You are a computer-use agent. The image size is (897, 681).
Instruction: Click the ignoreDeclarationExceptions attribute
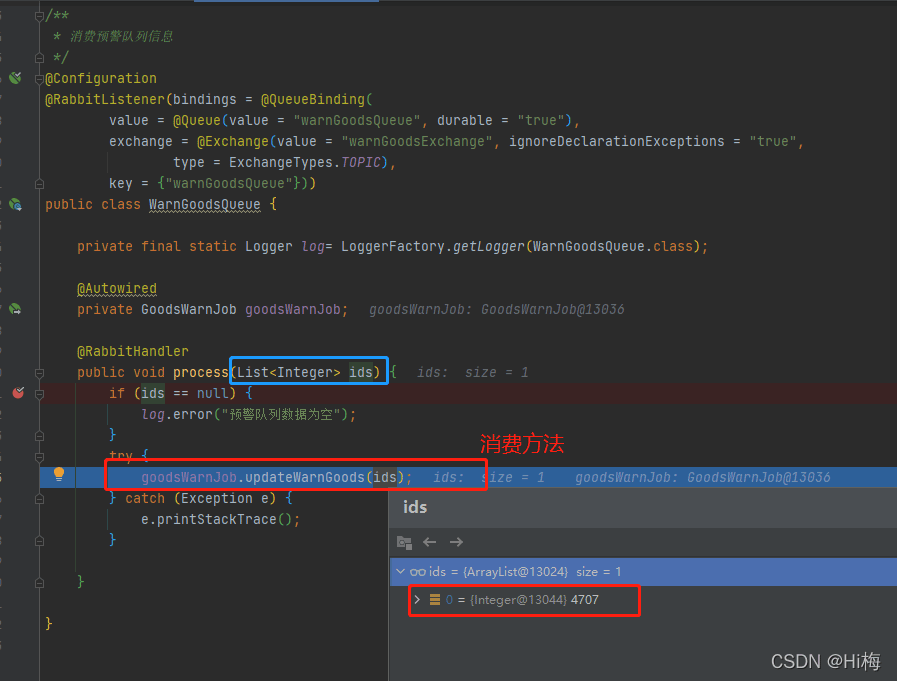617,141
